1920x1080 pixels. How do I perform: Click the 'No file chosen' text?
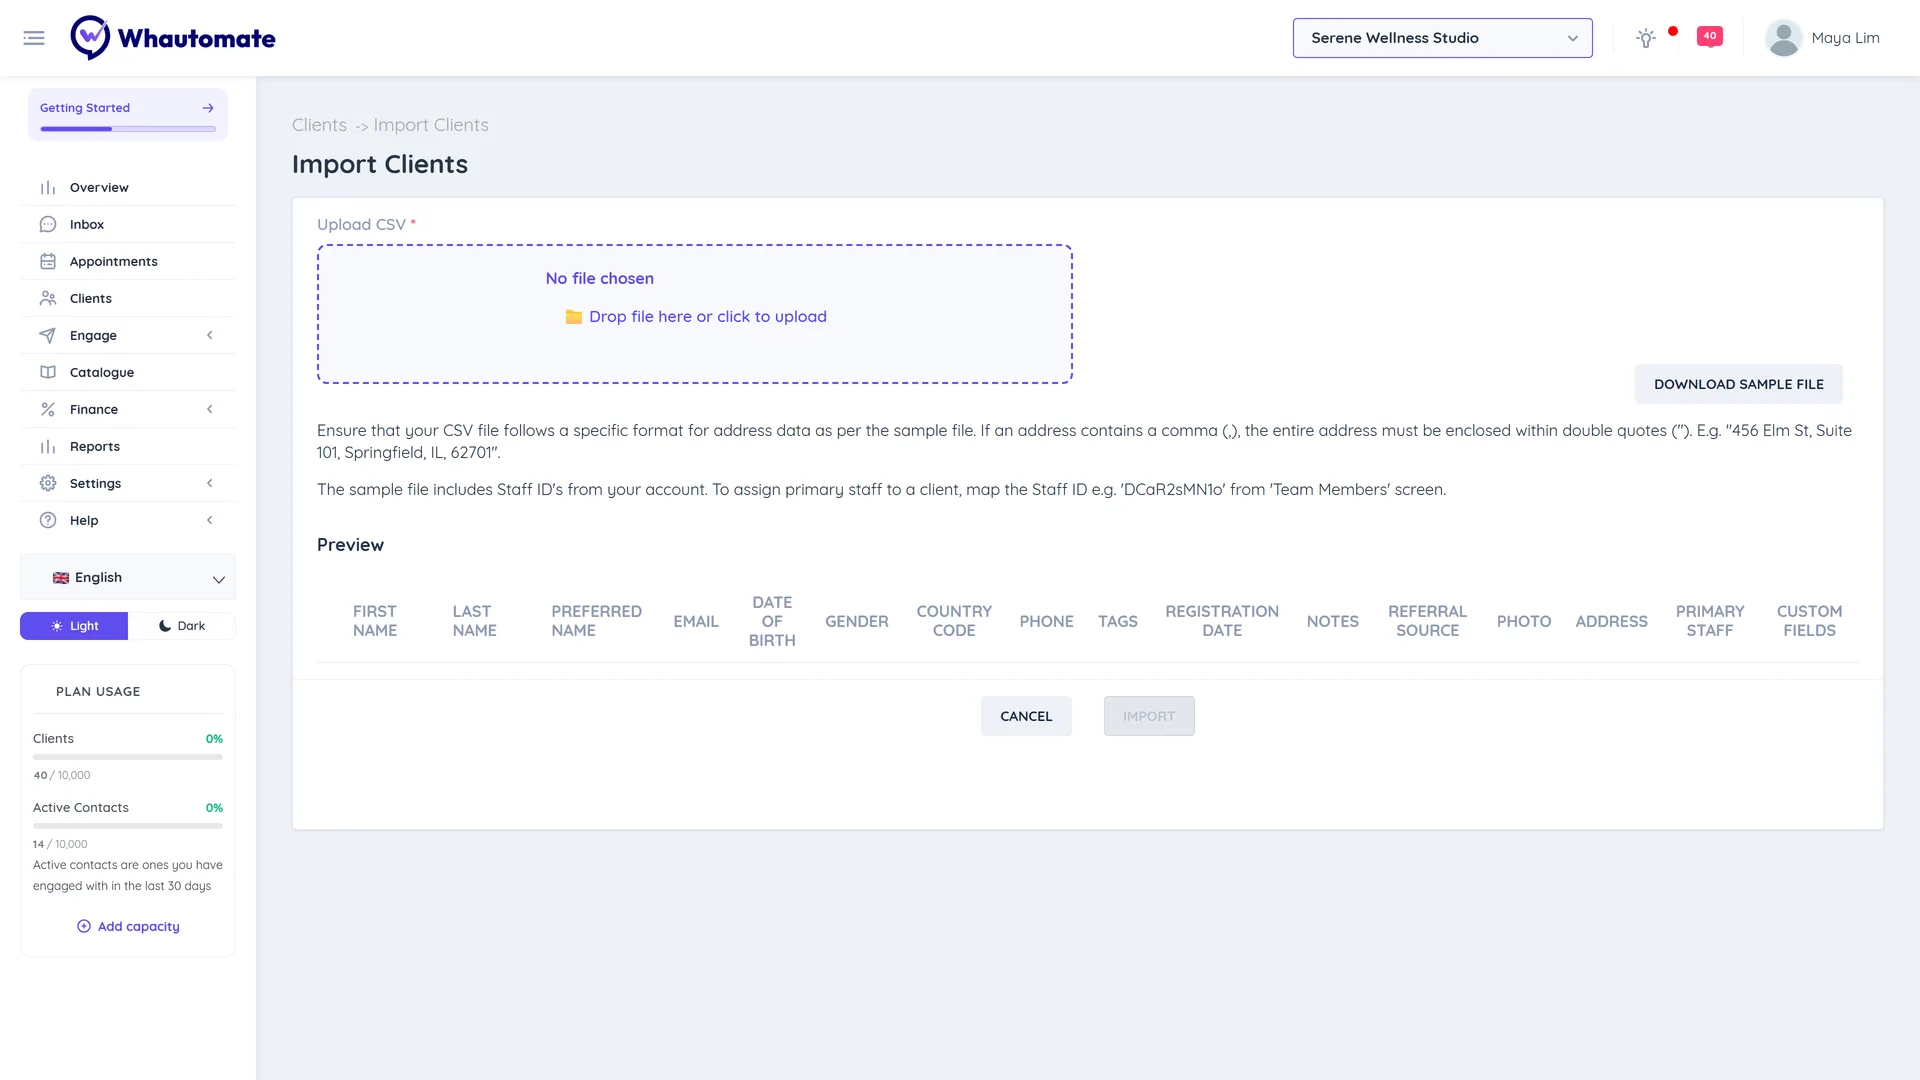point(600,279)
